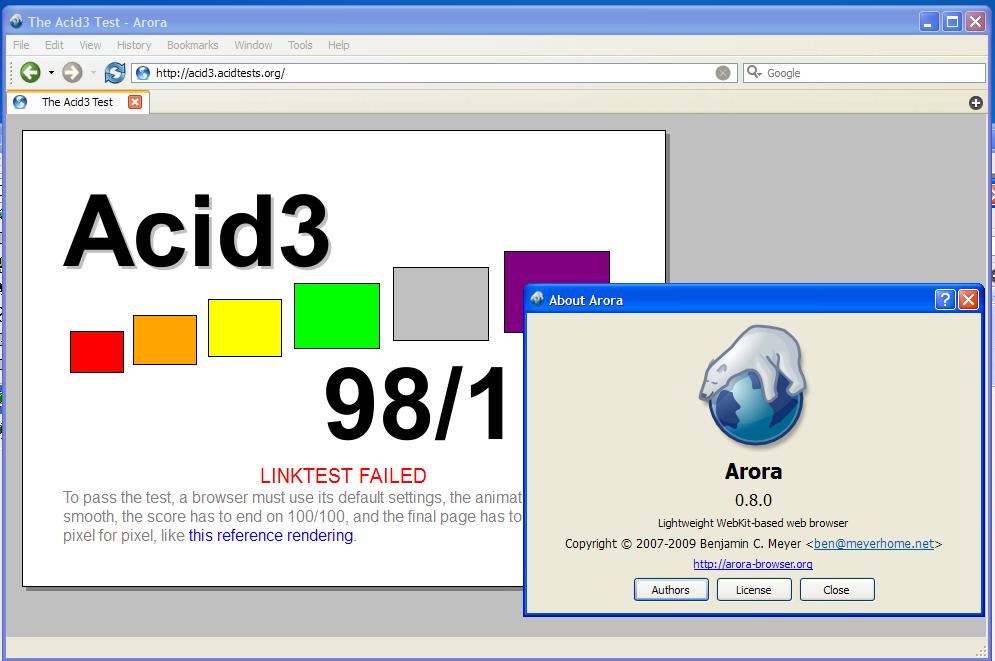Reload the Acid3 page with the refresh icon
This screenshot has width=995, height=661.
114,72
